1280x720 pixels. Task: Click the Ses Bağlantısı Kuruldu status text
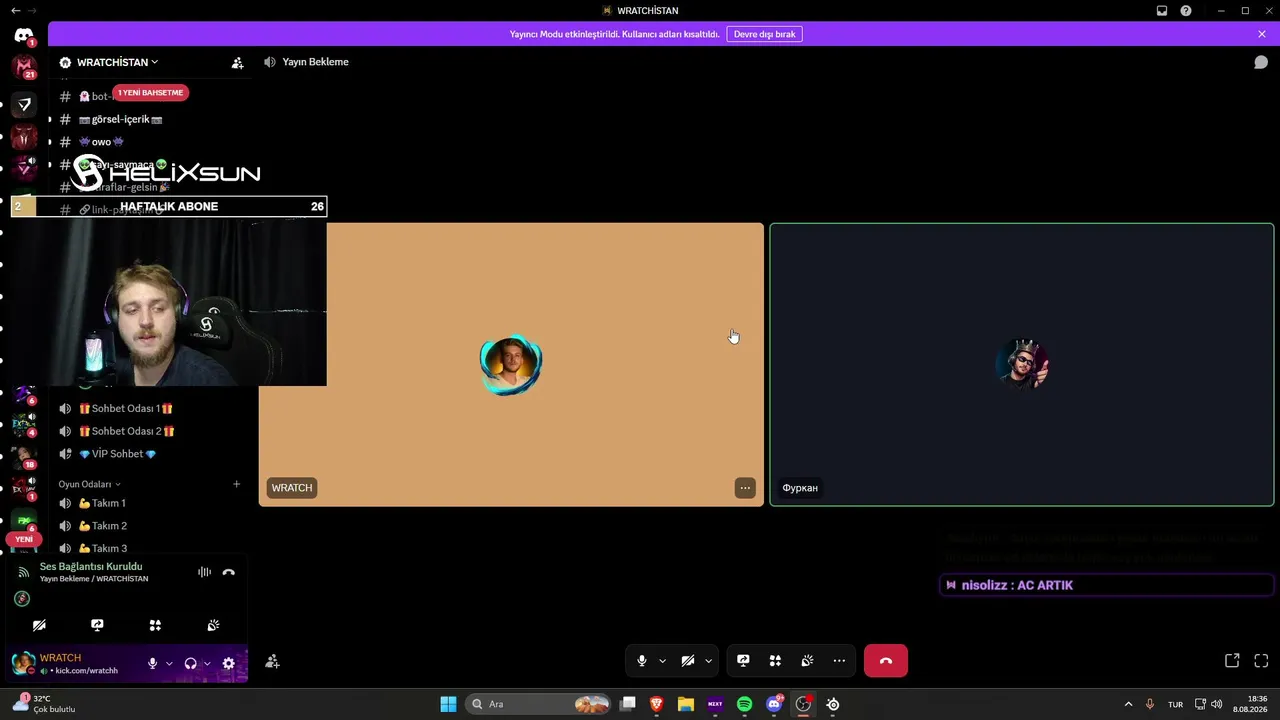91,566
